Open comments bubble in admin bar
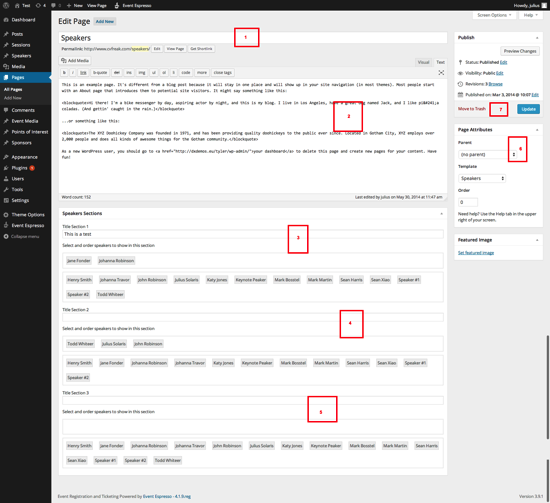 pos(53,5)
